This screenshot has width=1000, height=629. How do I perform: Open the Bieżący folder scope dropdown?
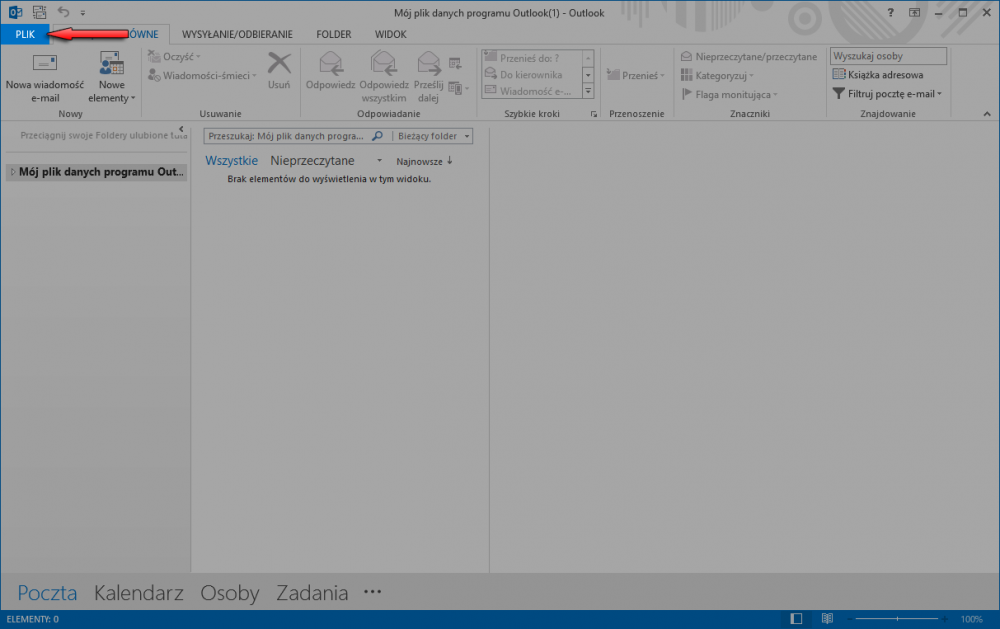(x=432, y=136)
